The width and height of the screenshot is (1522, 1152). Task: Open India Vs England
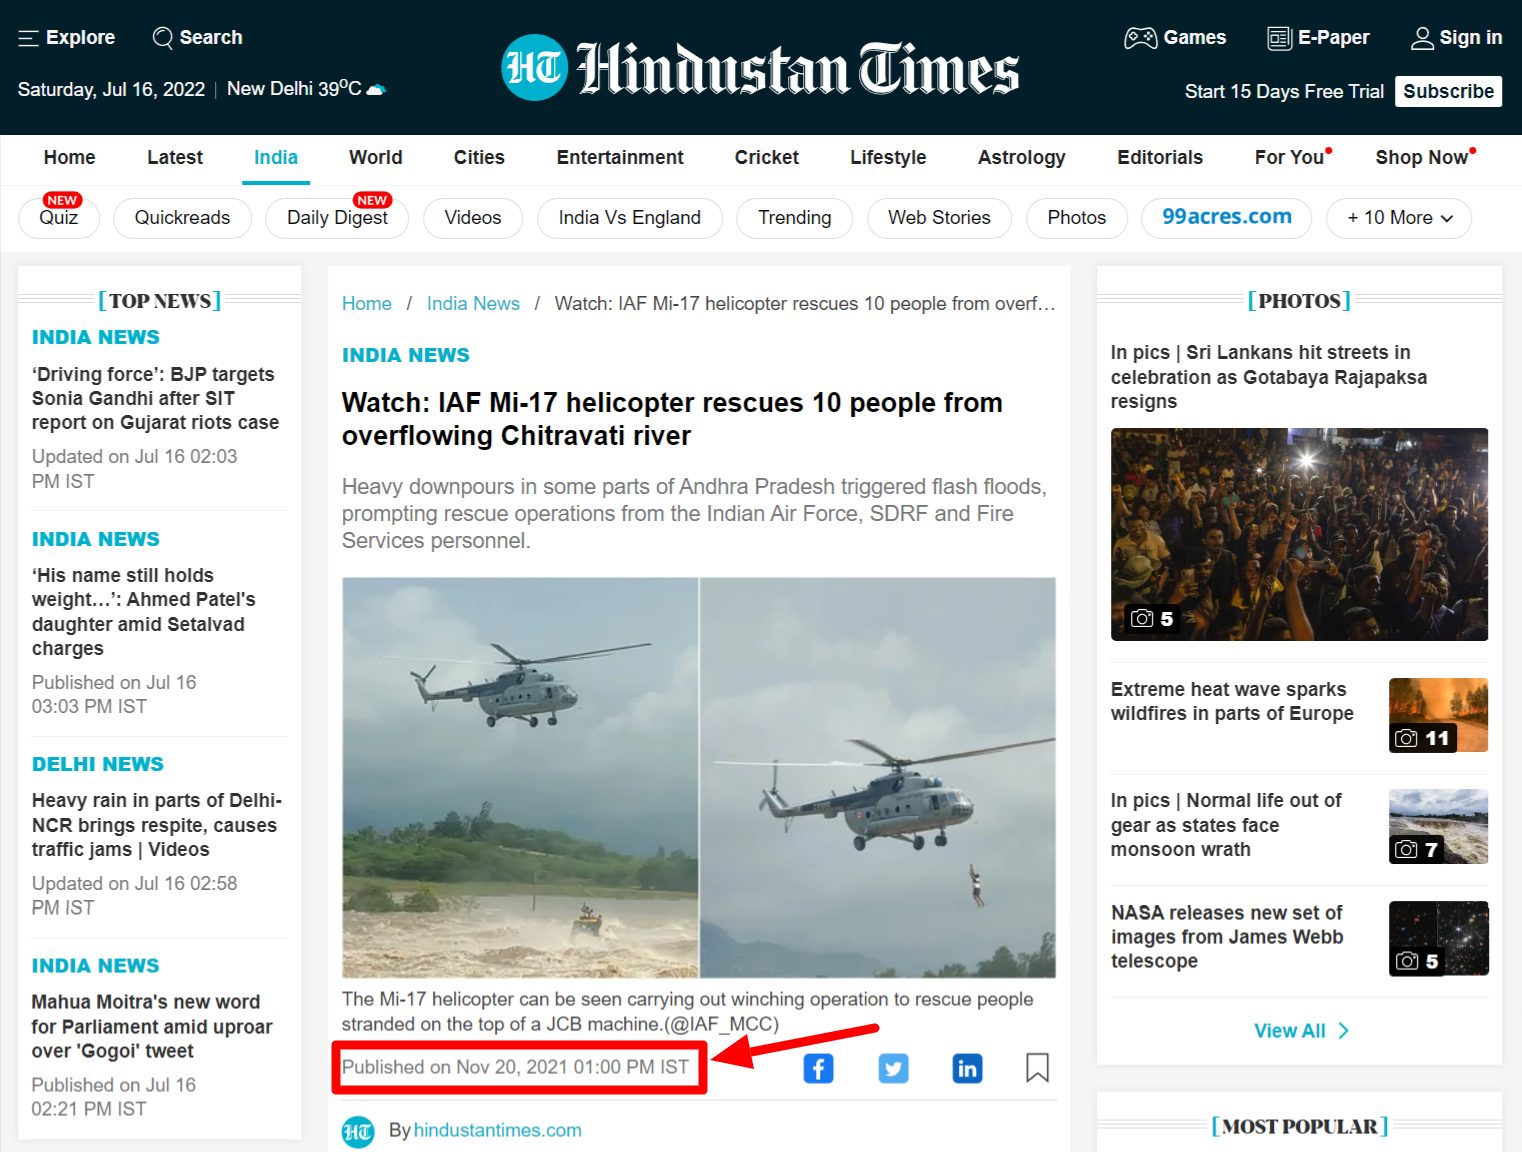(630, 218)
